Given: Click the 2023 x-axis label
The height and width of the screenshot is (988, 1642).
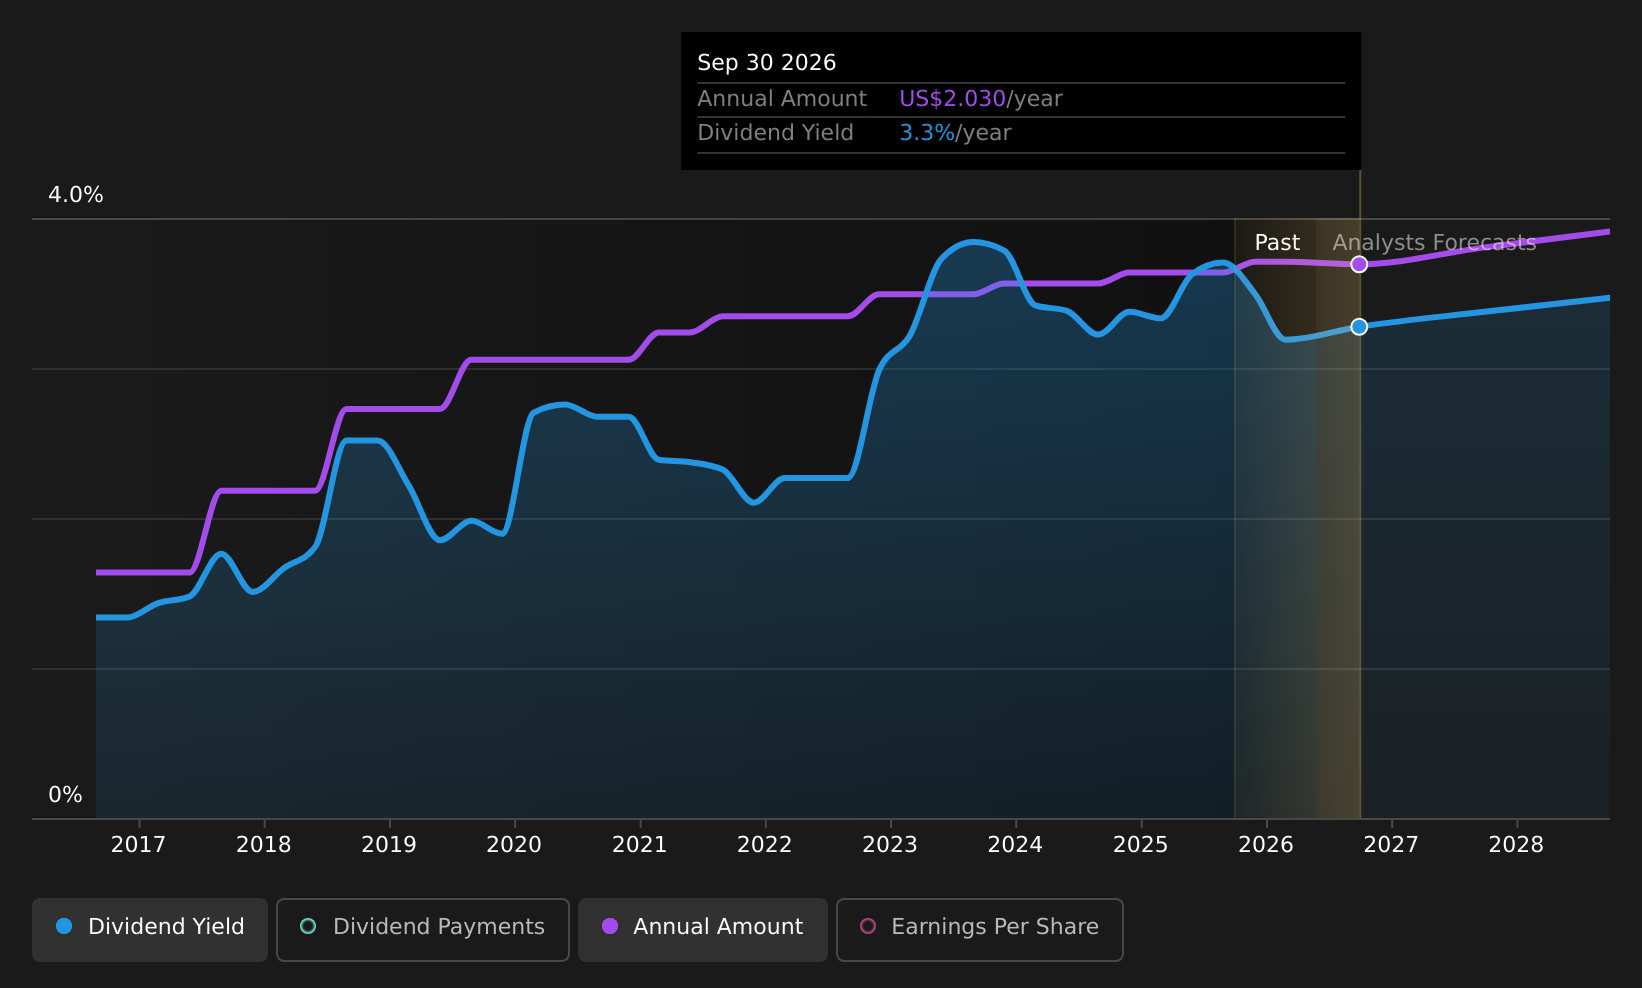Looking at the screenshot, I should [890, 845].
